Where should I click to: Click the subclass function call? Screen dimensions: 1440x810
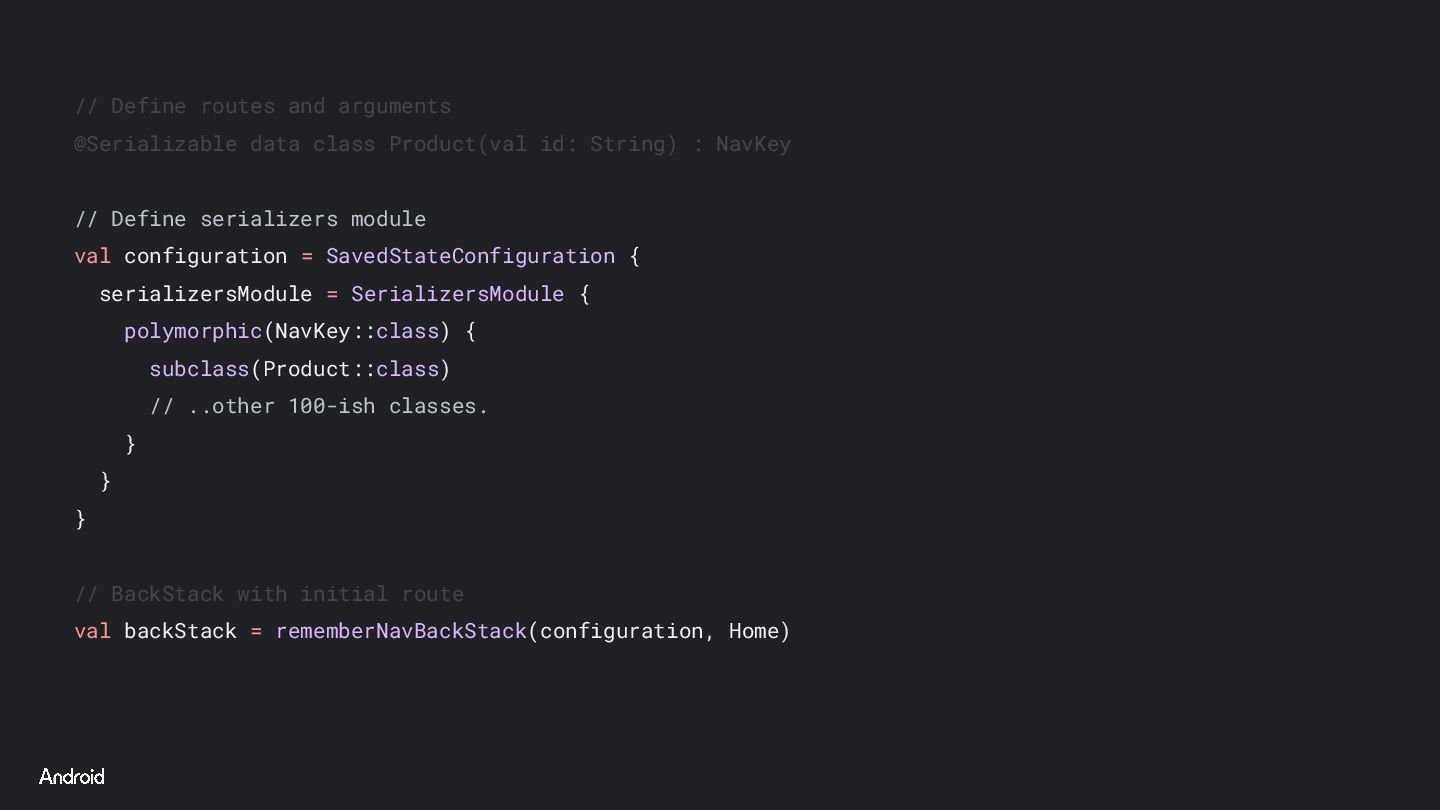point(199,369)
